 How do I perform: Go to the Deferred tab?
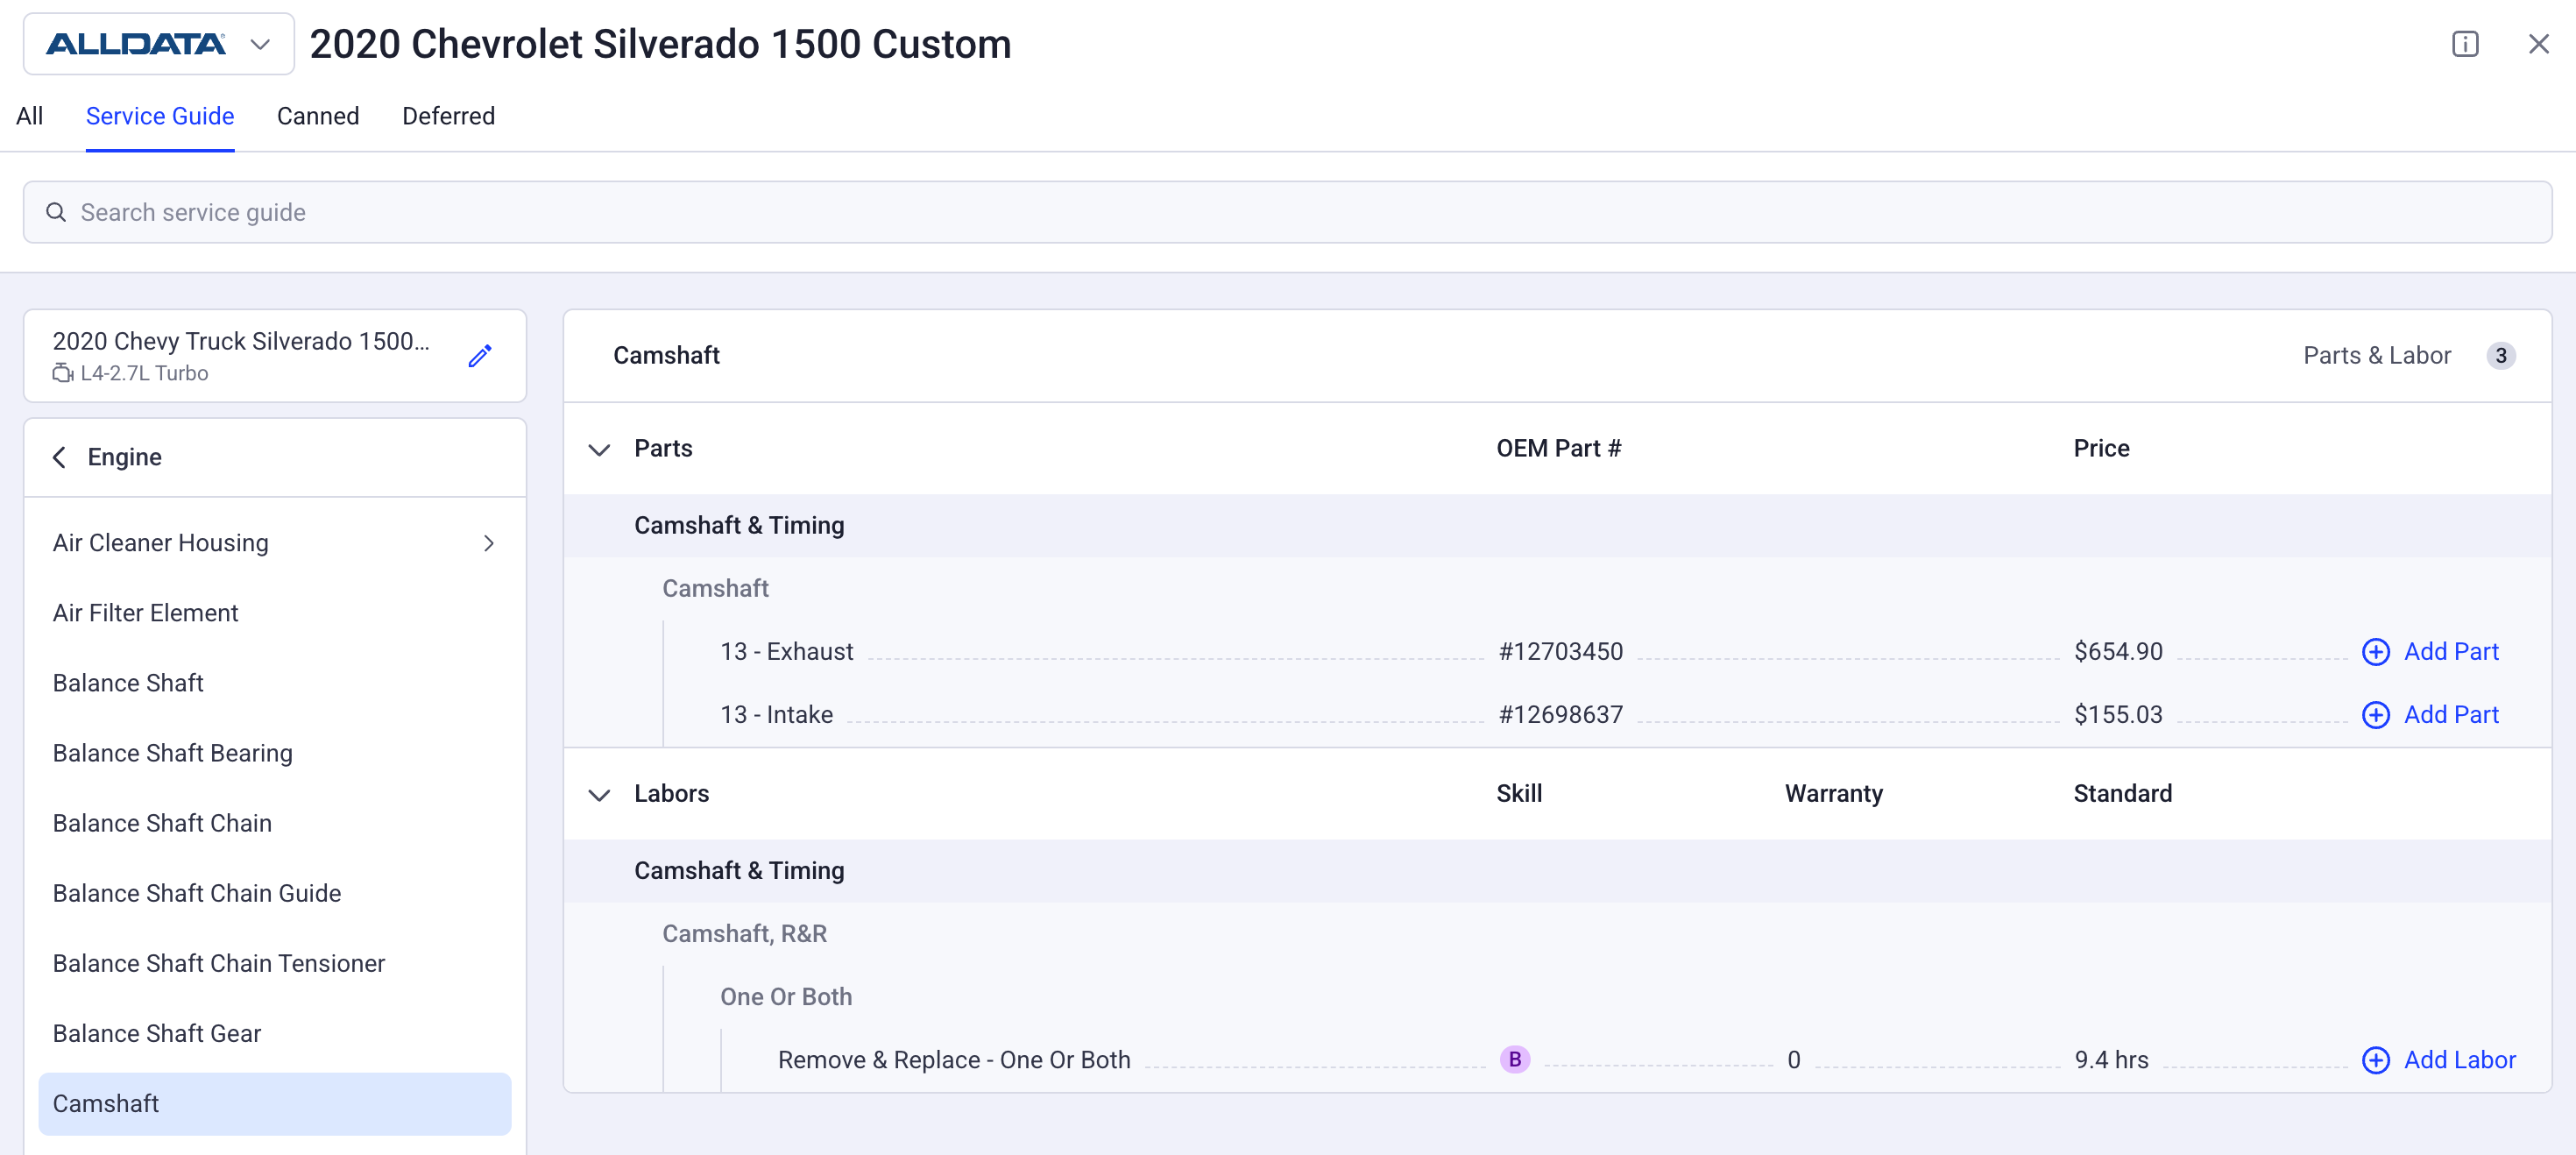[x=449, y=116]
